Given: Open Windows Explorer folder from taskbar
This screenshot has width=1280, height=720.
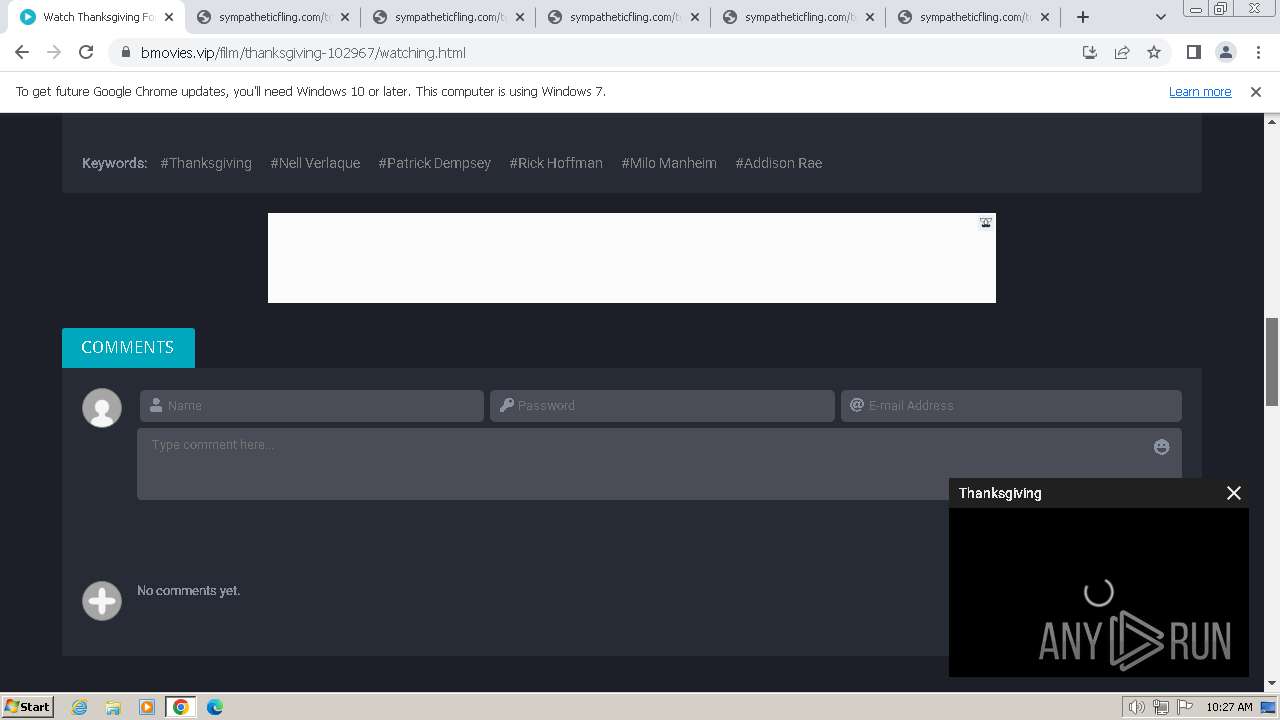Looking at the screenshot, I should point(113,707).
